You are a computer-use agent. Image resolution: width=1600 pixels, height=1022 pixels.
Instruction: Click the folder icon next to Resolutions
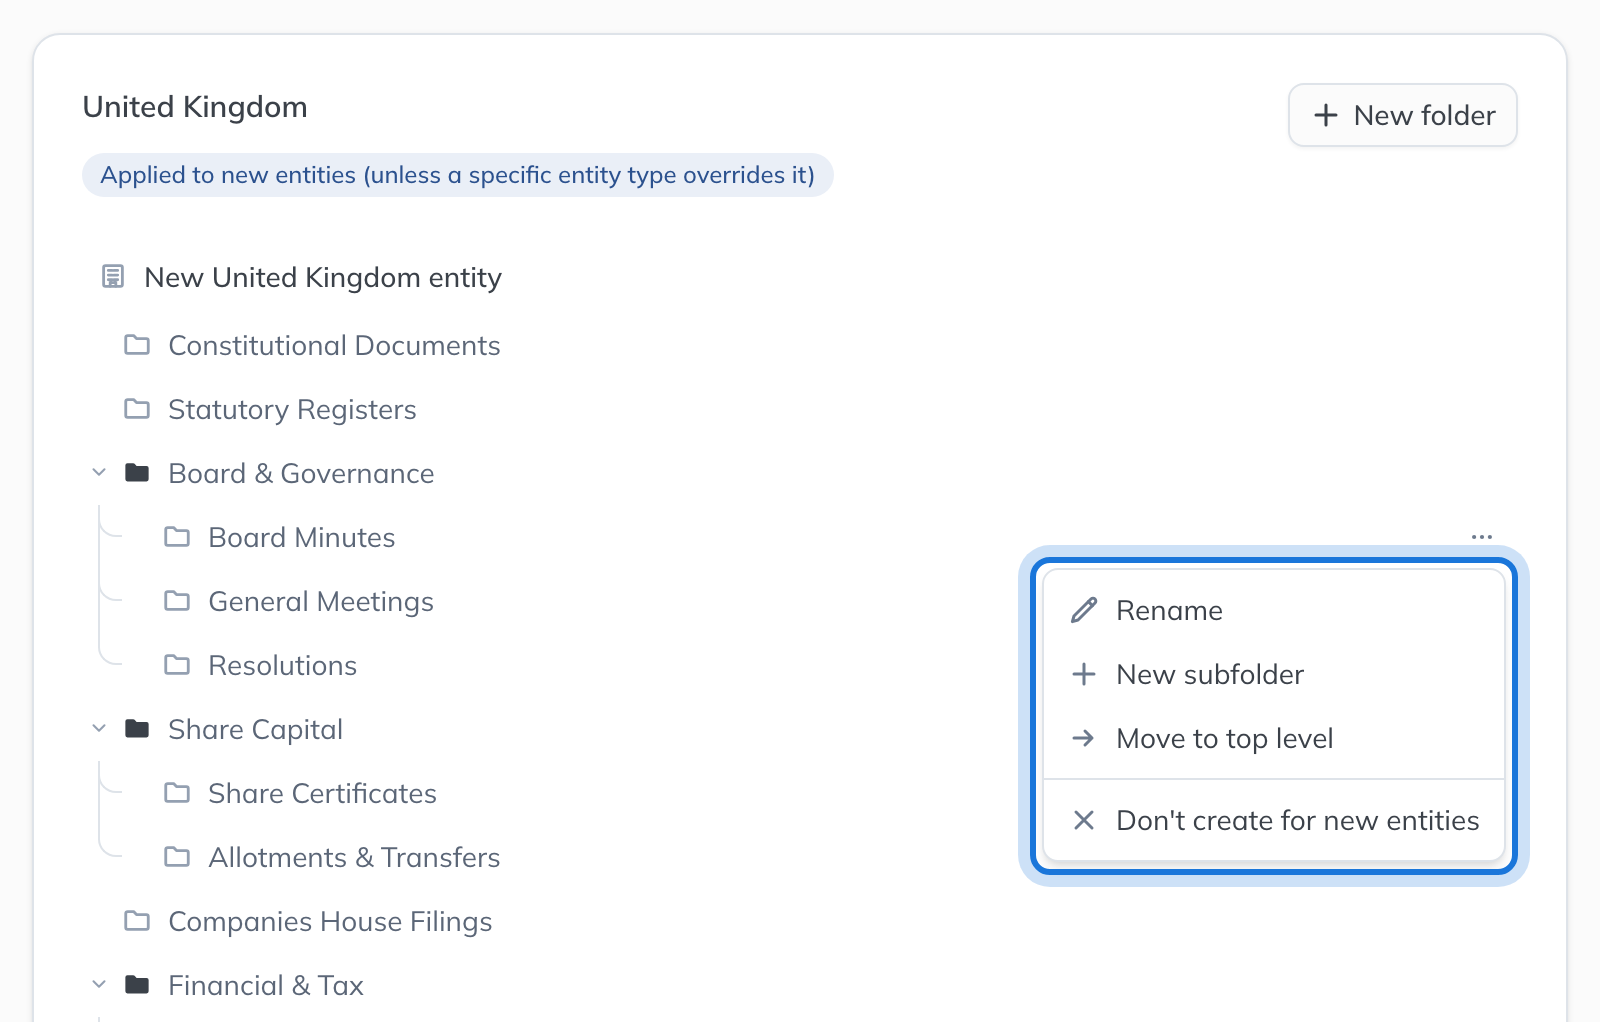pyautogui.click(x=177, y=665)
